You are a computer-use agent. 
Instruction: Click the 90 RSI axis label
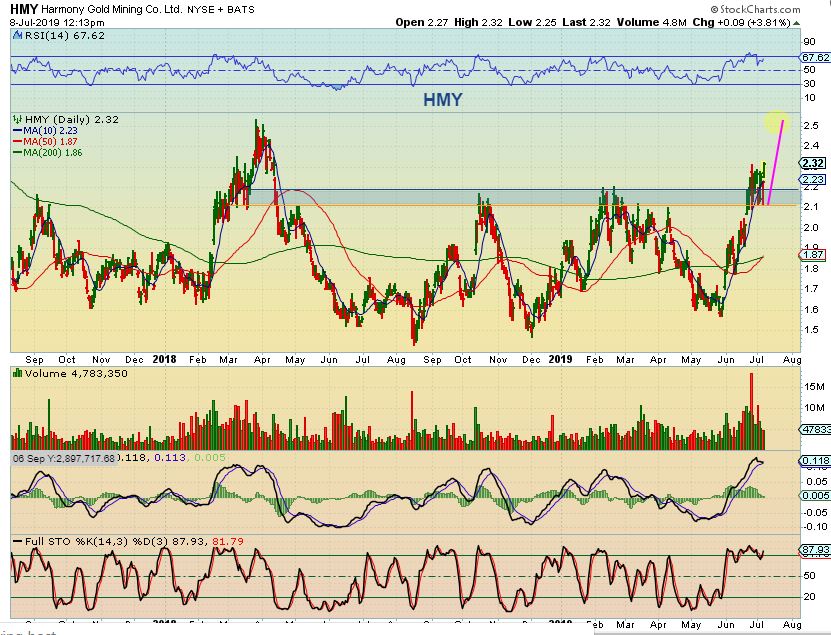809,42
